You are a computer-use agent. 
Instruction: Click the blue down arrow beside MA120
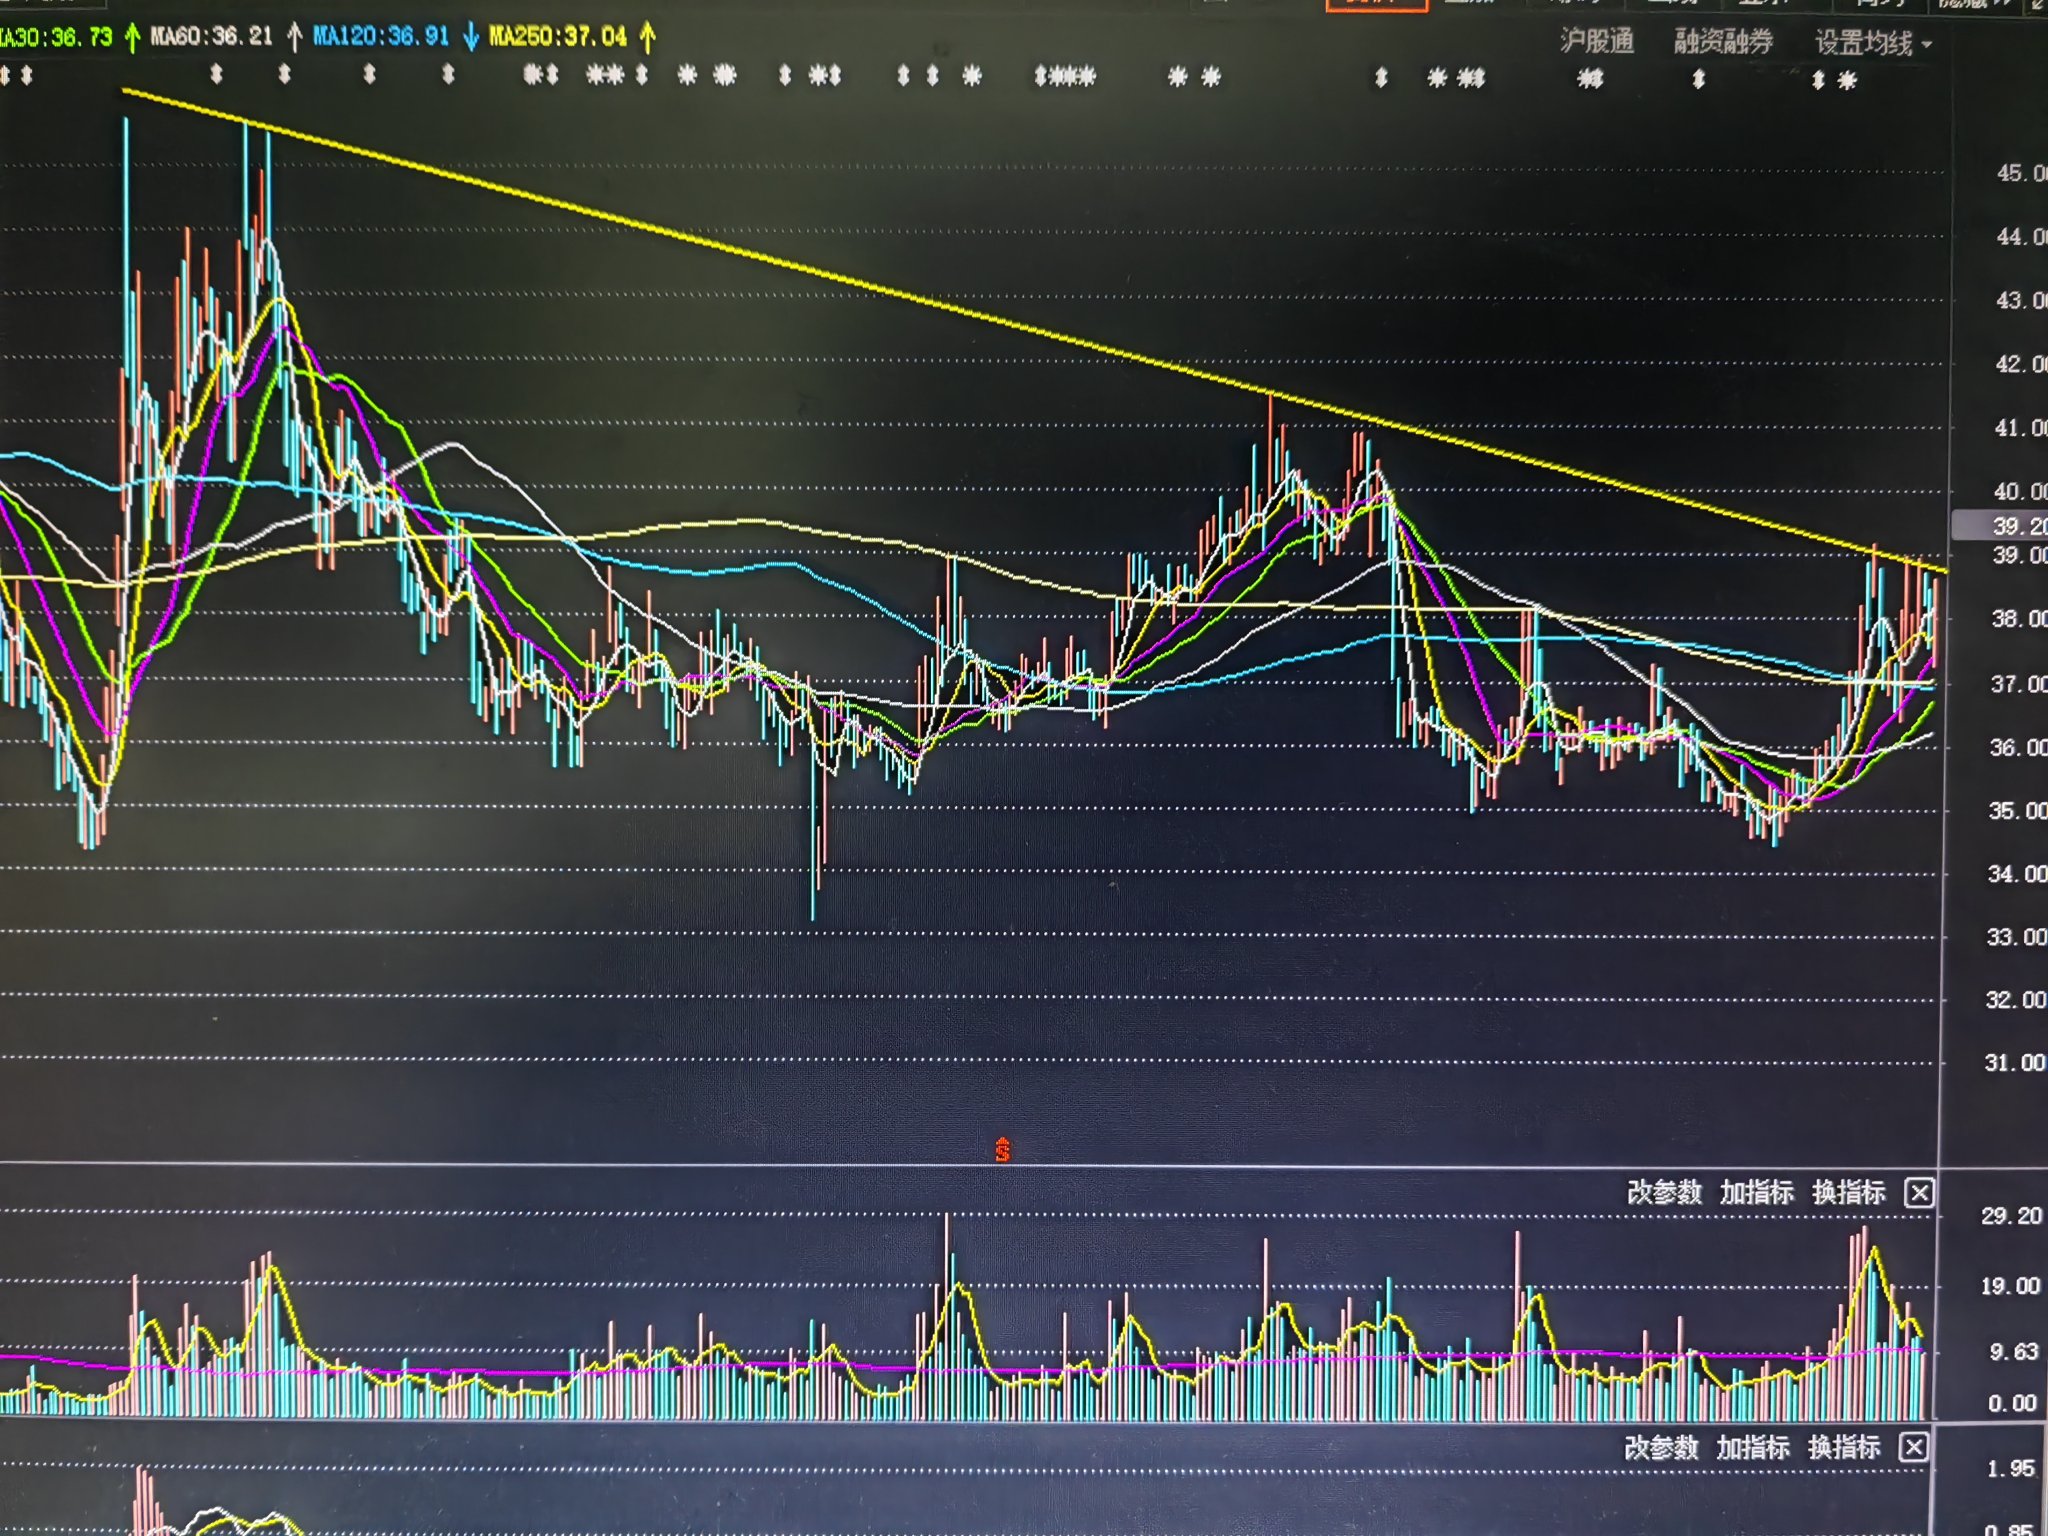470,38
